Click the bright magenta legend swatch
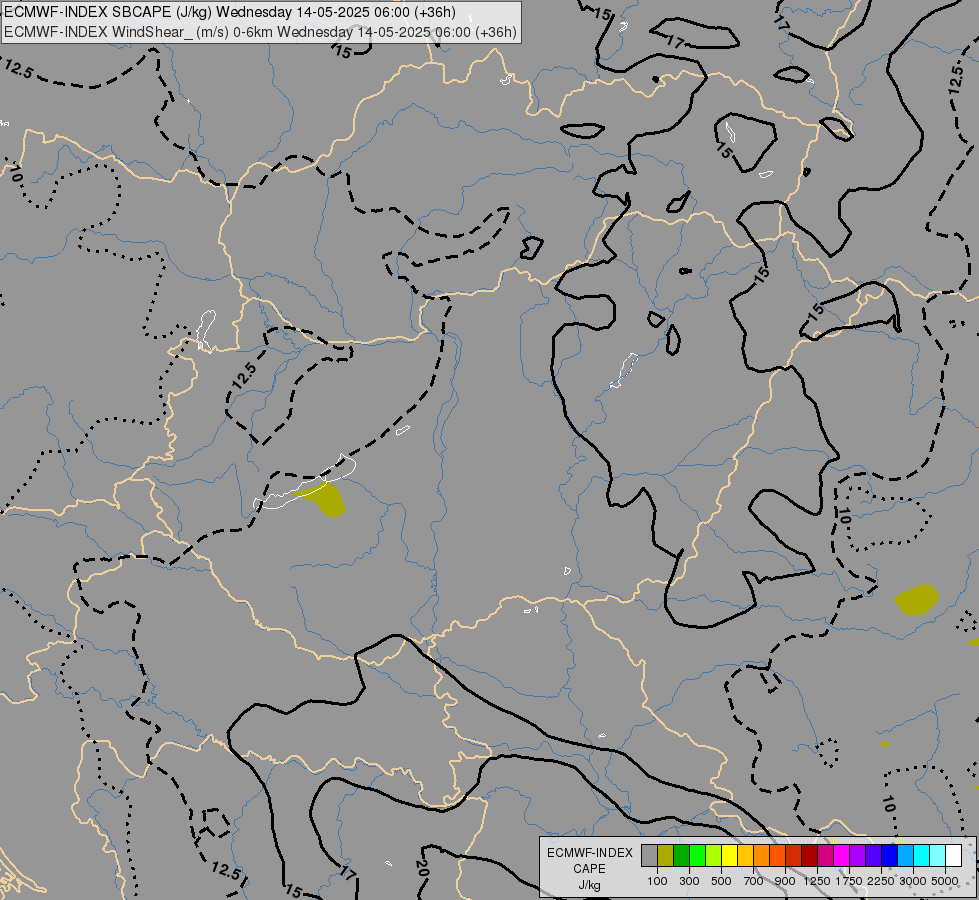The width and height of the screenshot is (979, 900). tap(841, 855)
